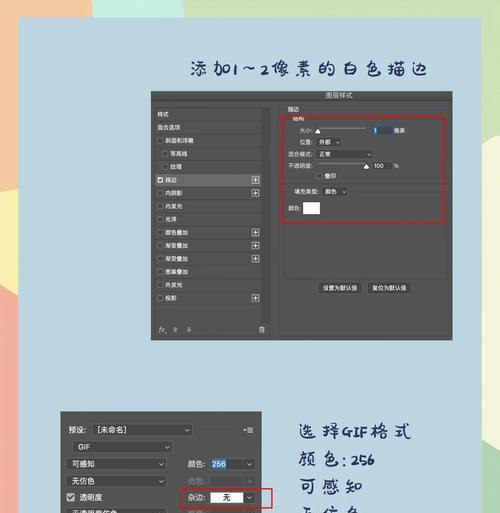
Task: Click the trash delete-effect icon
Action: 262,329
